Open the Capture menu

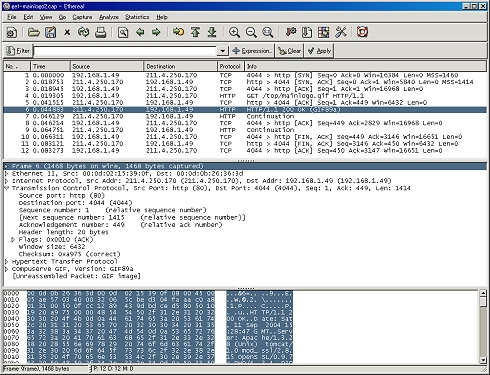[82, 17]
